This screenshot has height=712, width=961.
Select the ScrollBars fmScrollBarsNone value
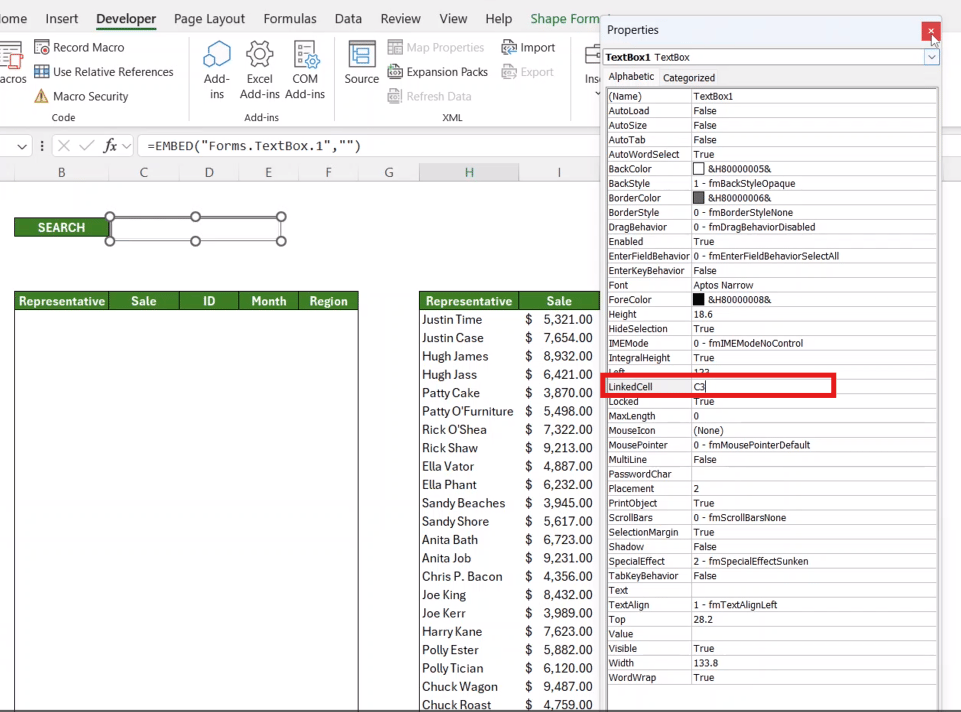point(740,518)
